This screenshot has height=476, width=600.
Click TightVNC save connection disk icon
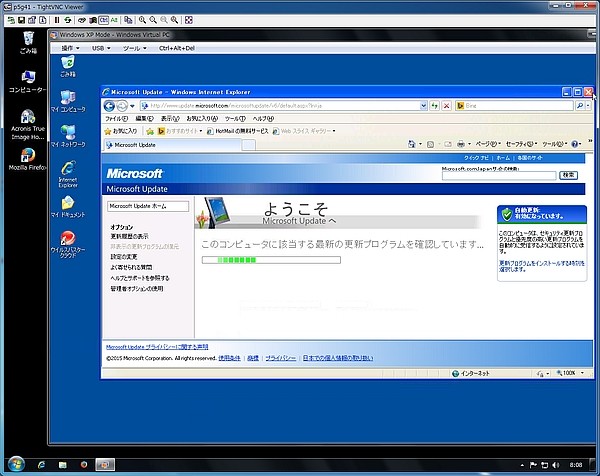21,20
